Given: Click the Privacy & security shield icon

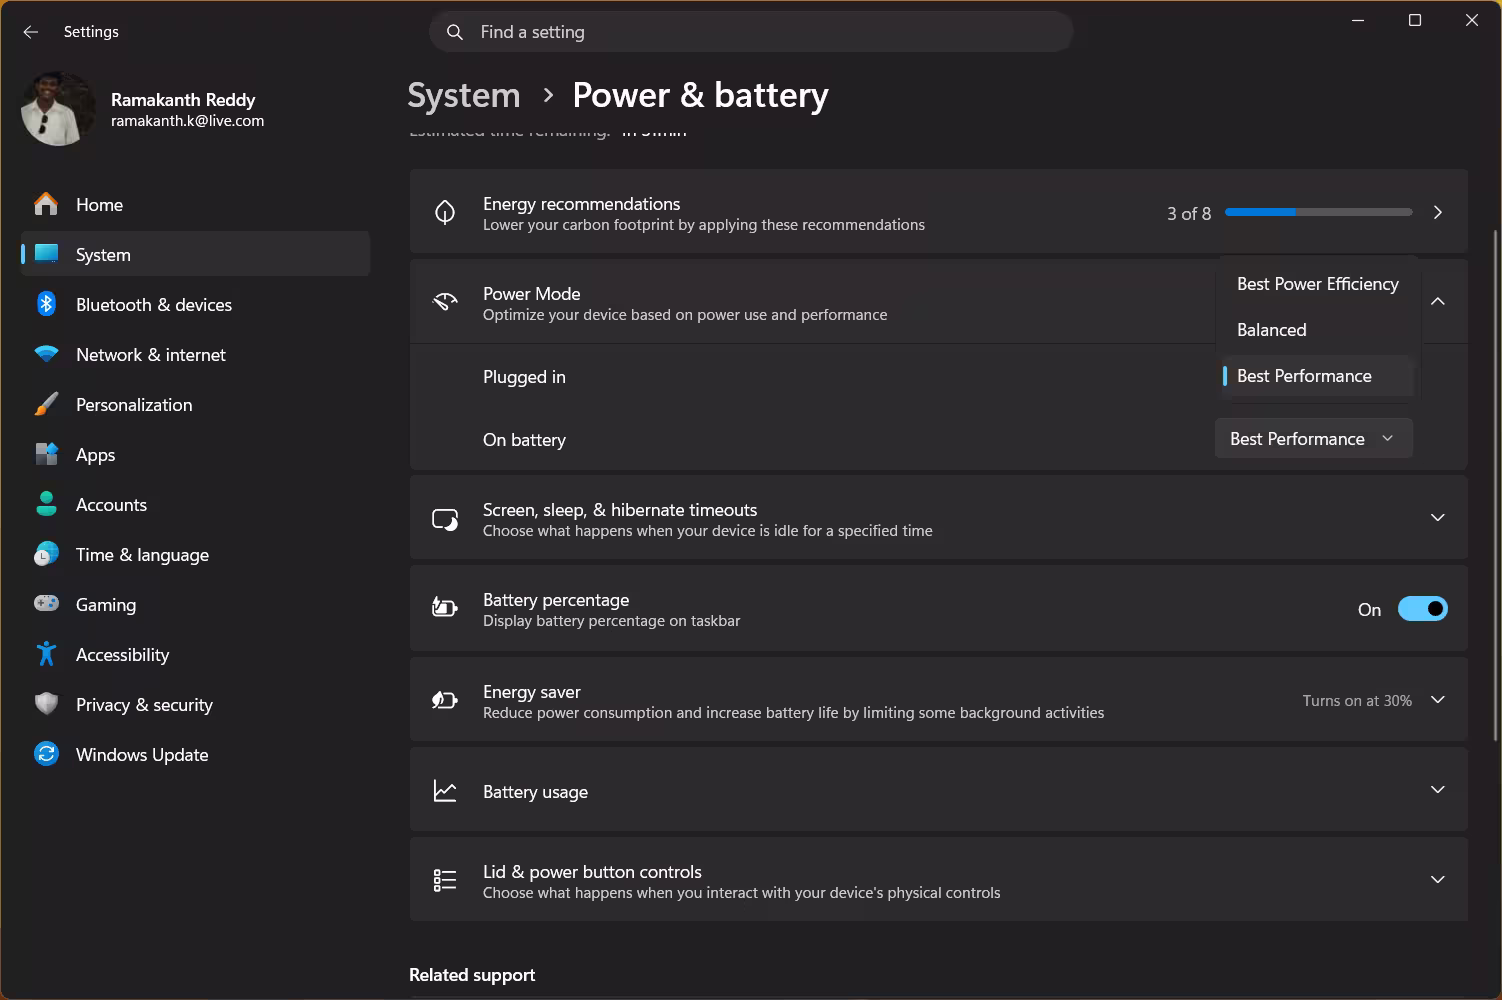Looking at the screenshot, I should coord(46,704).
